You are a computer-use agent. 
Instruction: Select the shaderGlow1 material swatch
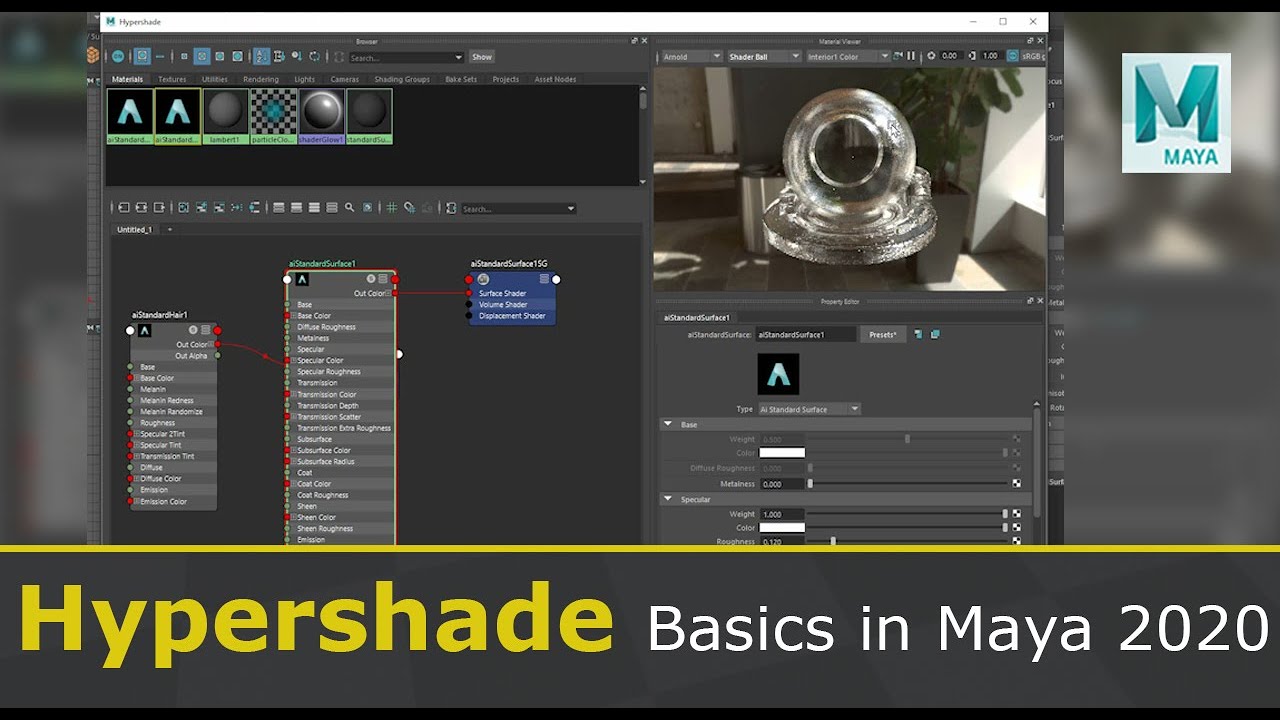click(x=321, y=116)
